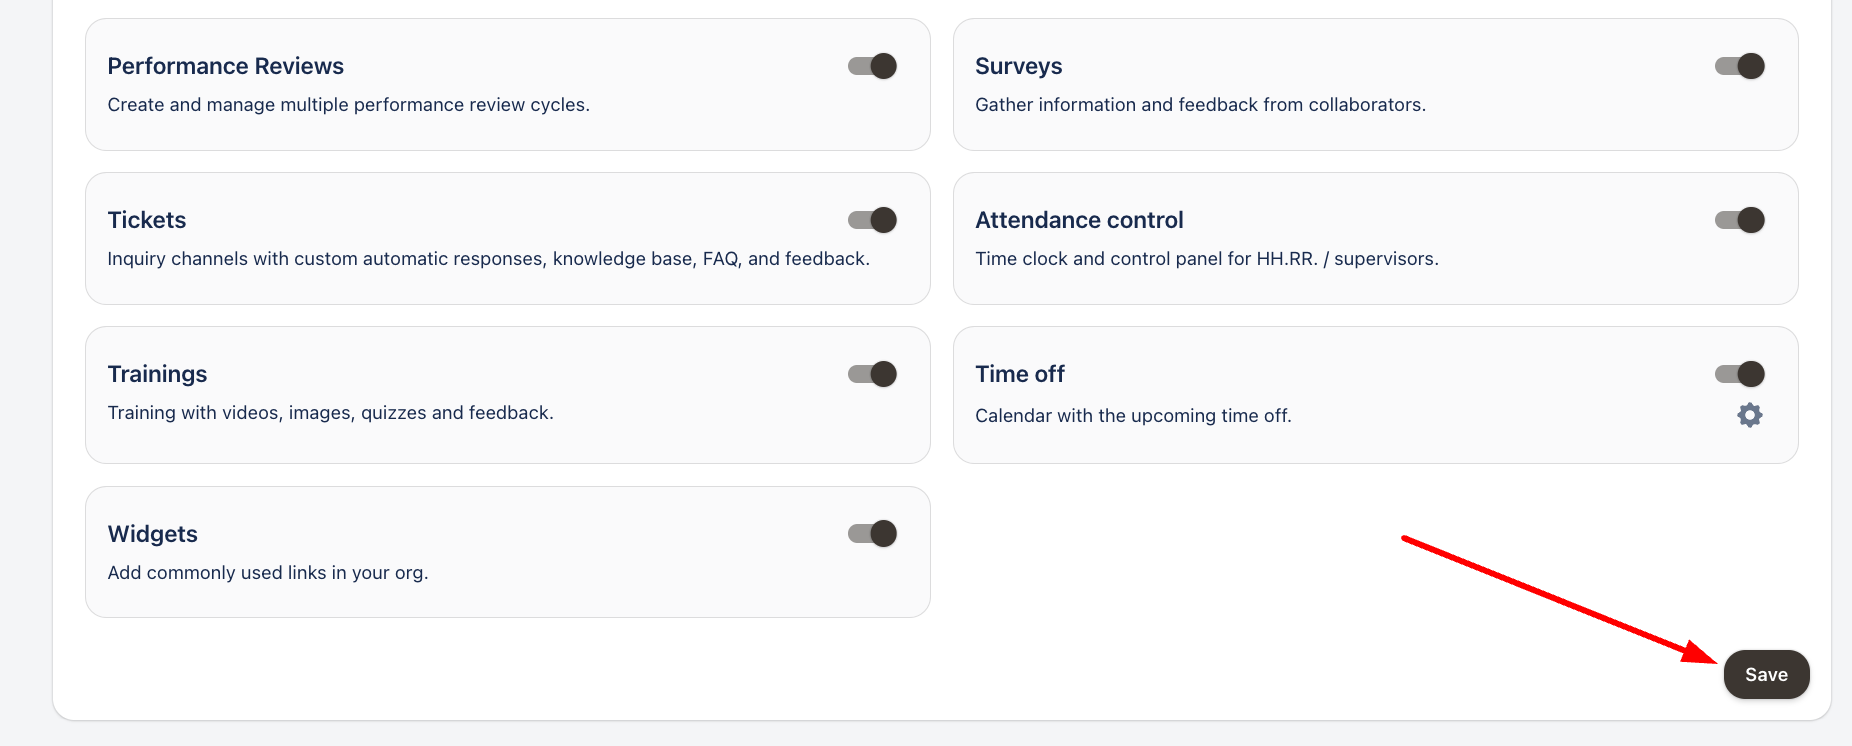
Task: Click the Tickets card heading
Action: click(x=147, y=220)
